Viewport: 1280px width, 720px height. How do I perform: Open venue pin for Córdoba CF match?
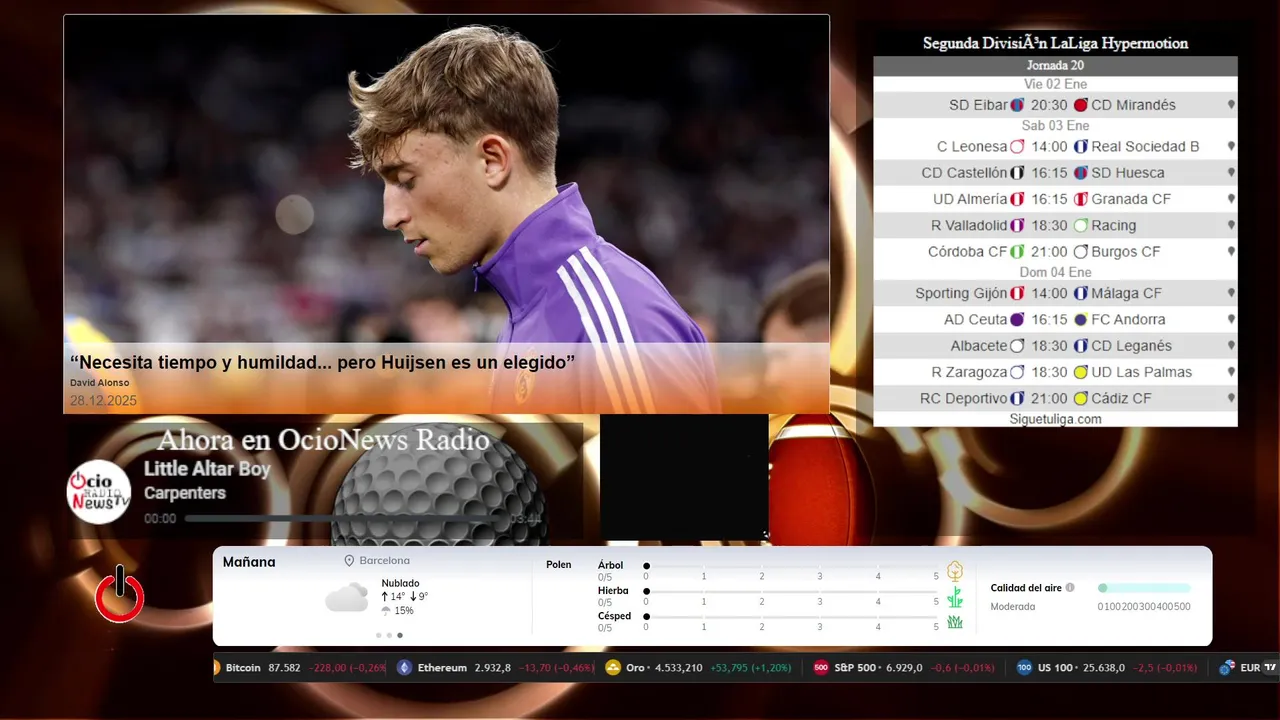1231,252
